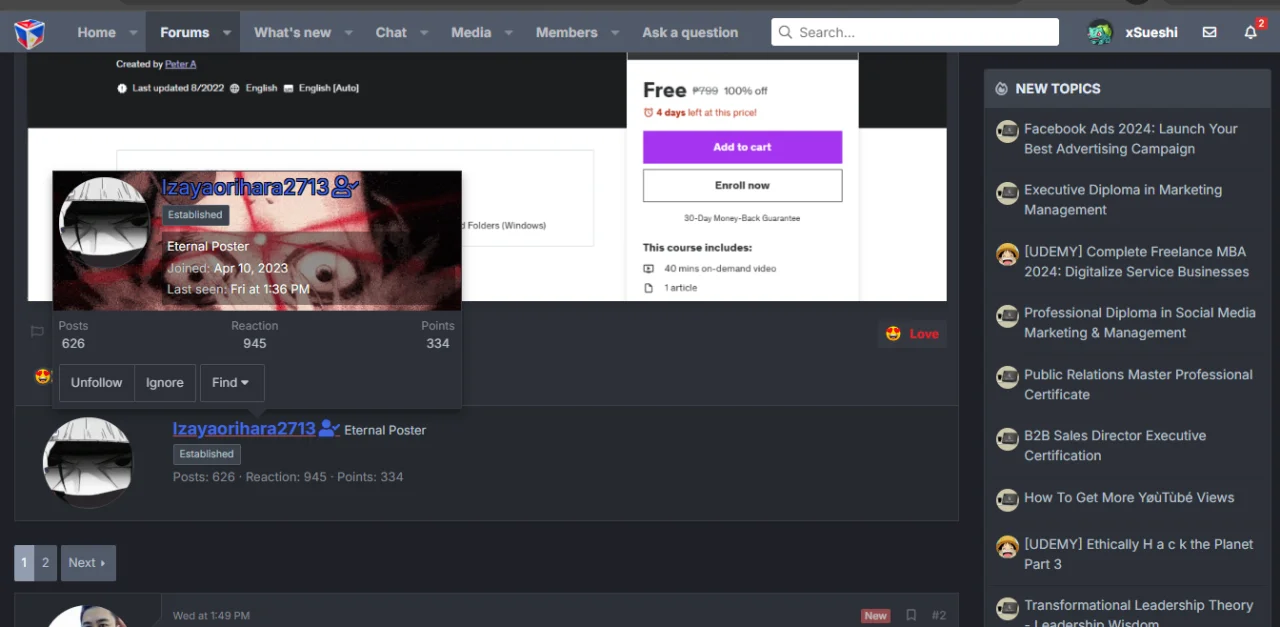
Task: Click the New Topics header icon
Action: coord(1002,89)
